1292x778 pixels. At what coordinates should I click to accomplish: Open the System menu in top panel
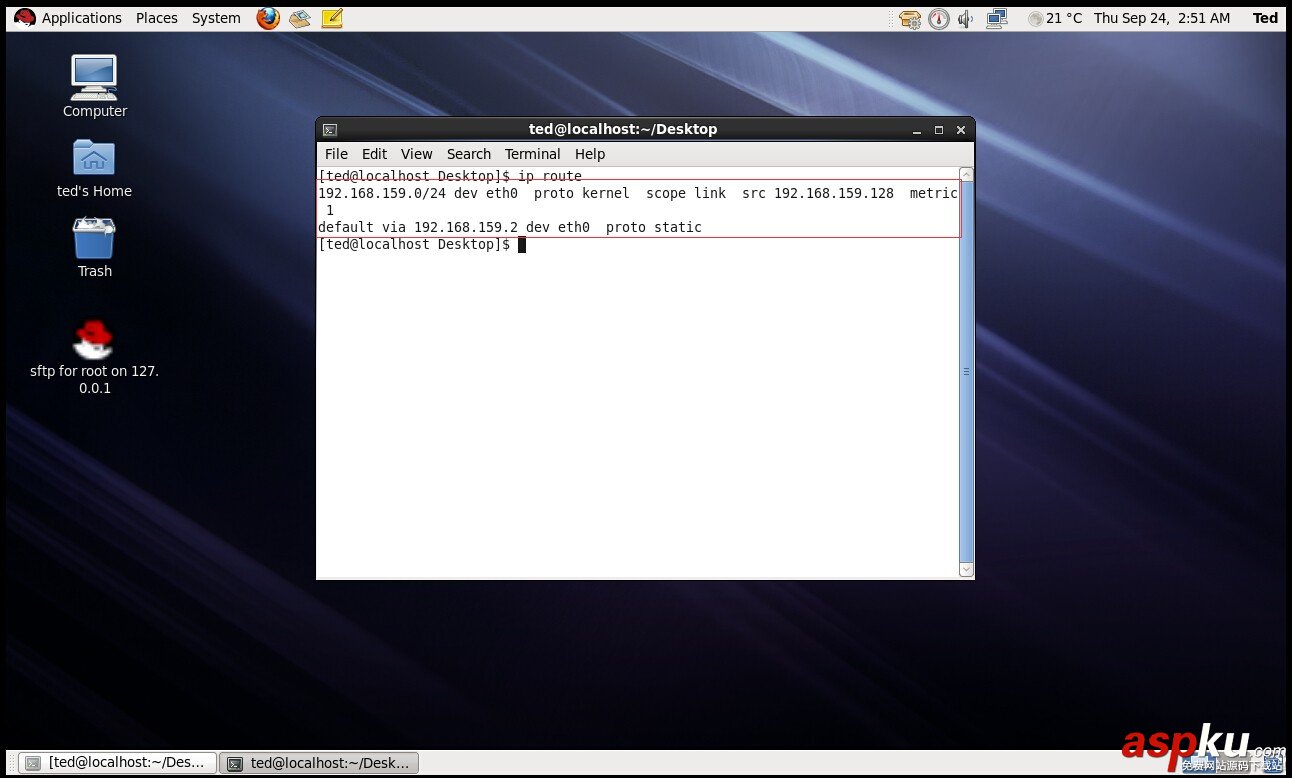click(216, 18)
